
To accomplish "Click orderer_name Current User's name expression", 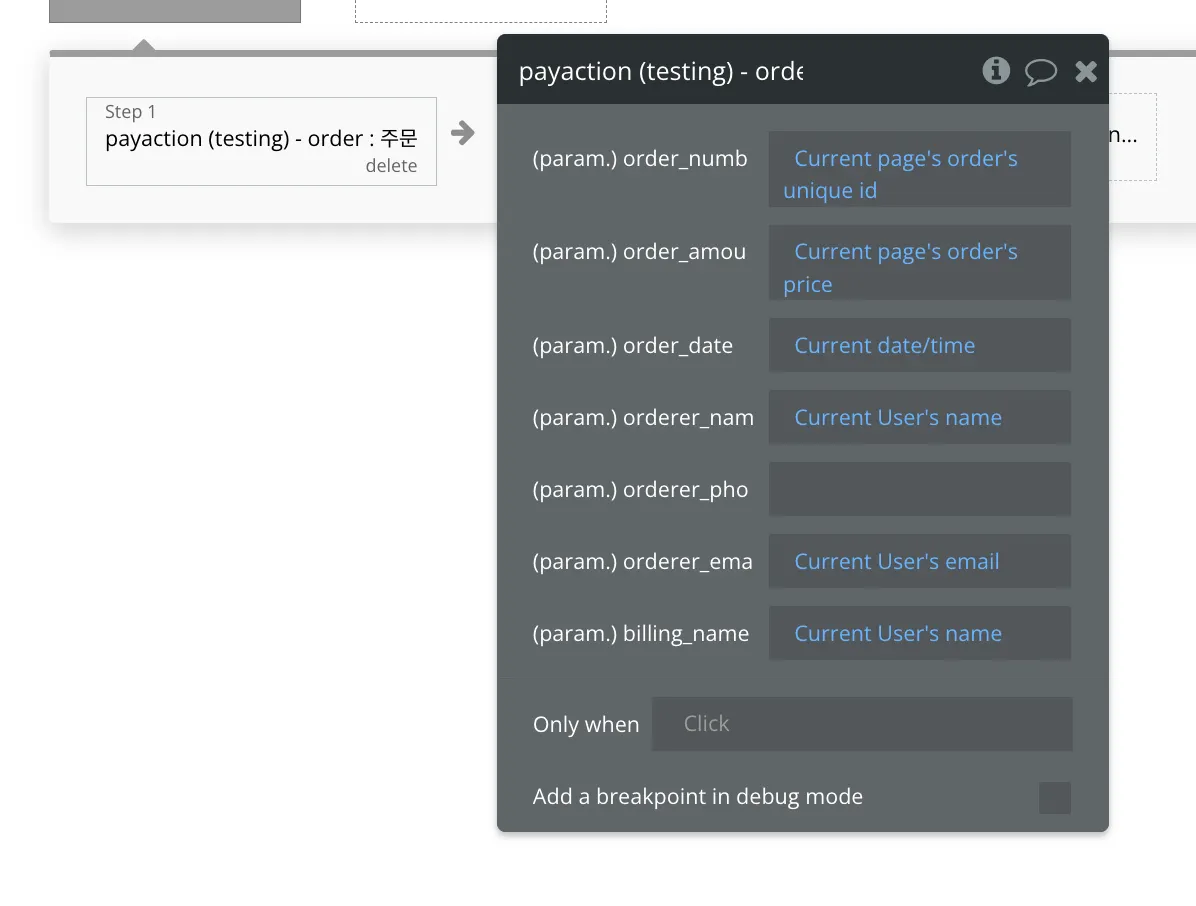I will point(897,418).
